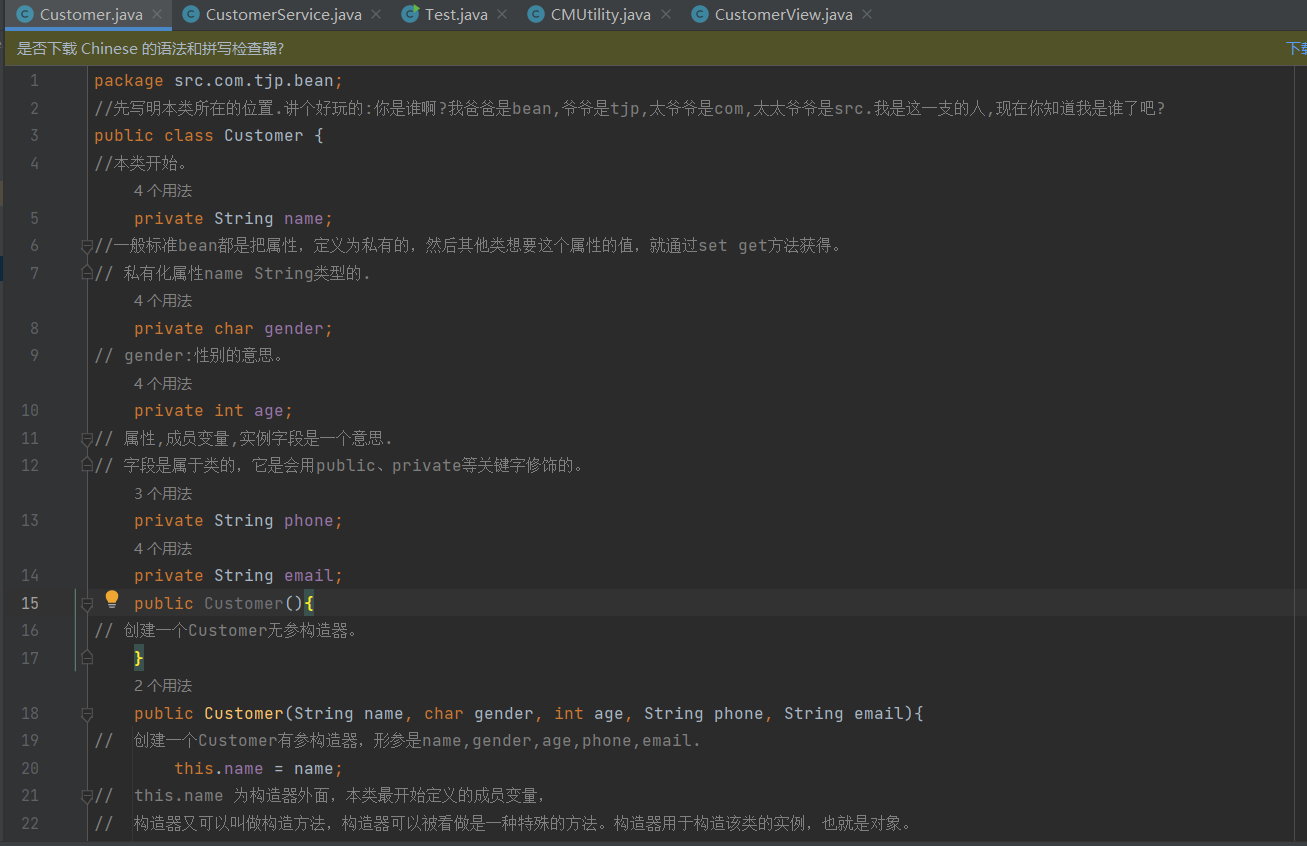
Task: Click line number 15 in the gutter
Action: click(30, 603)
